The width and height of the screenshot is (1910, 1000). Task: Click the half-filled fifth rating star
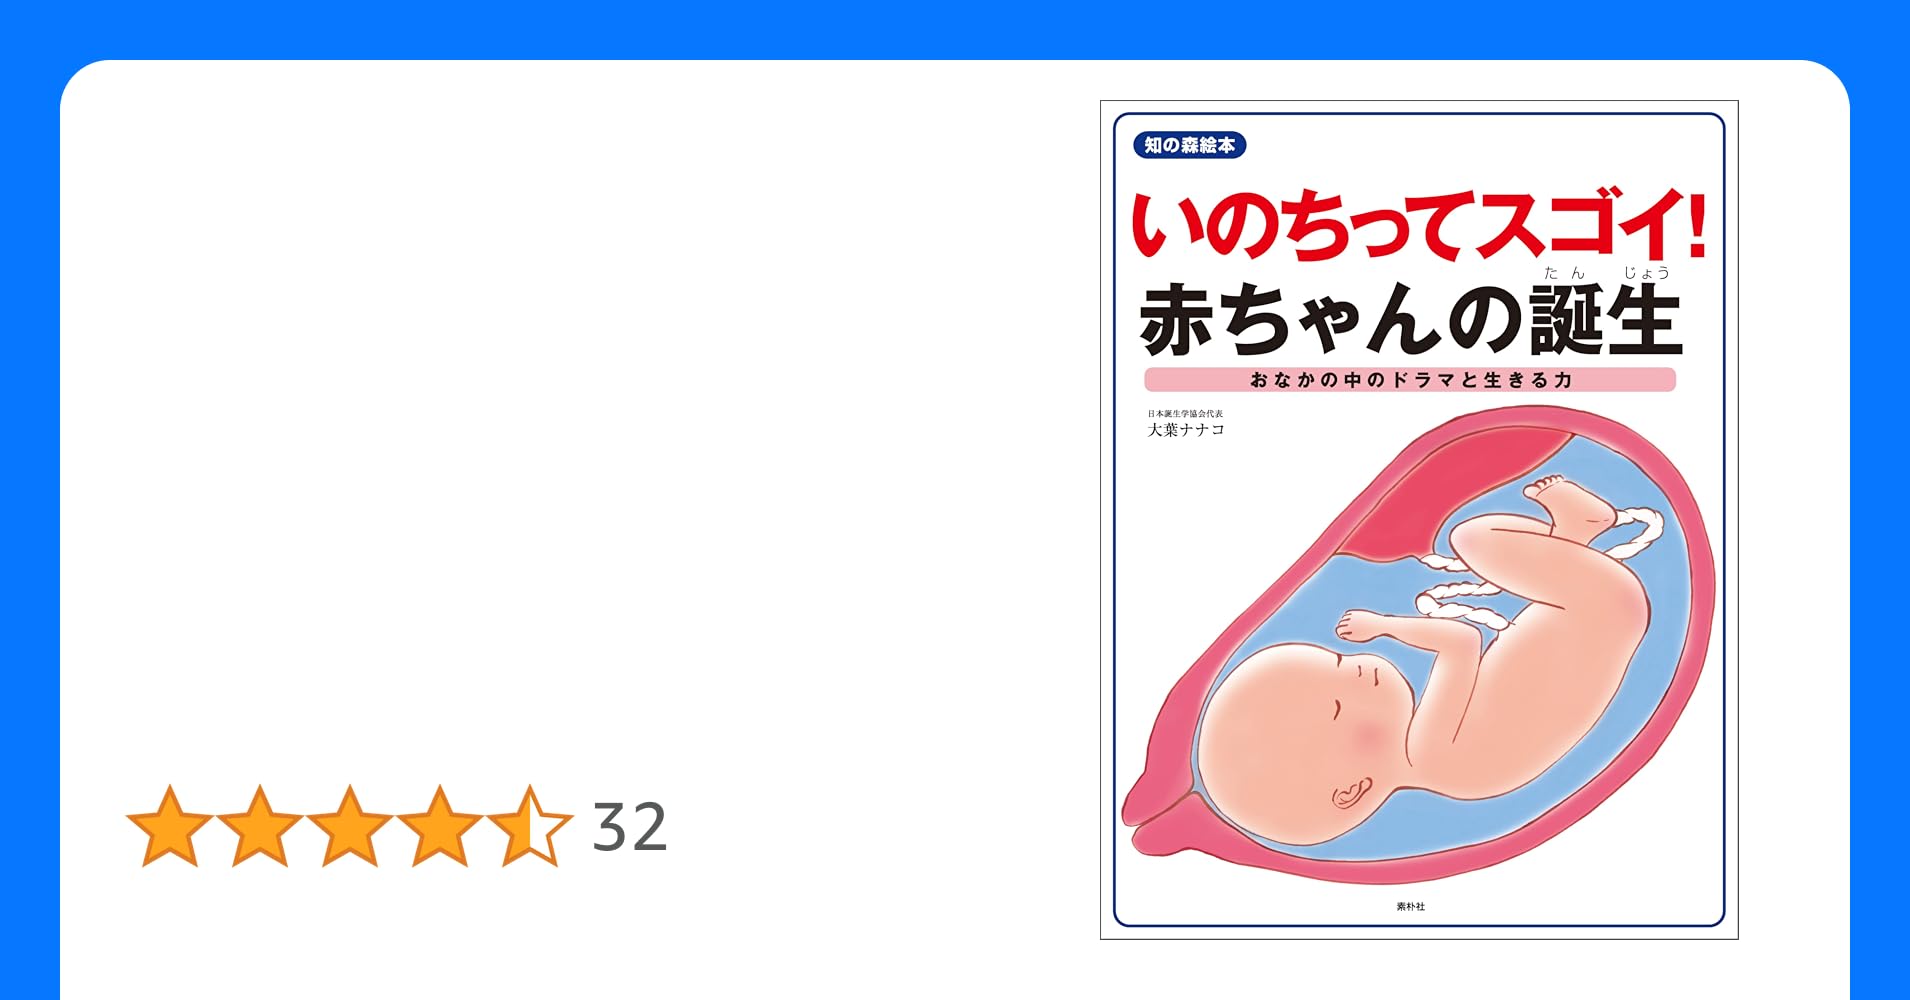coord(530,826)
